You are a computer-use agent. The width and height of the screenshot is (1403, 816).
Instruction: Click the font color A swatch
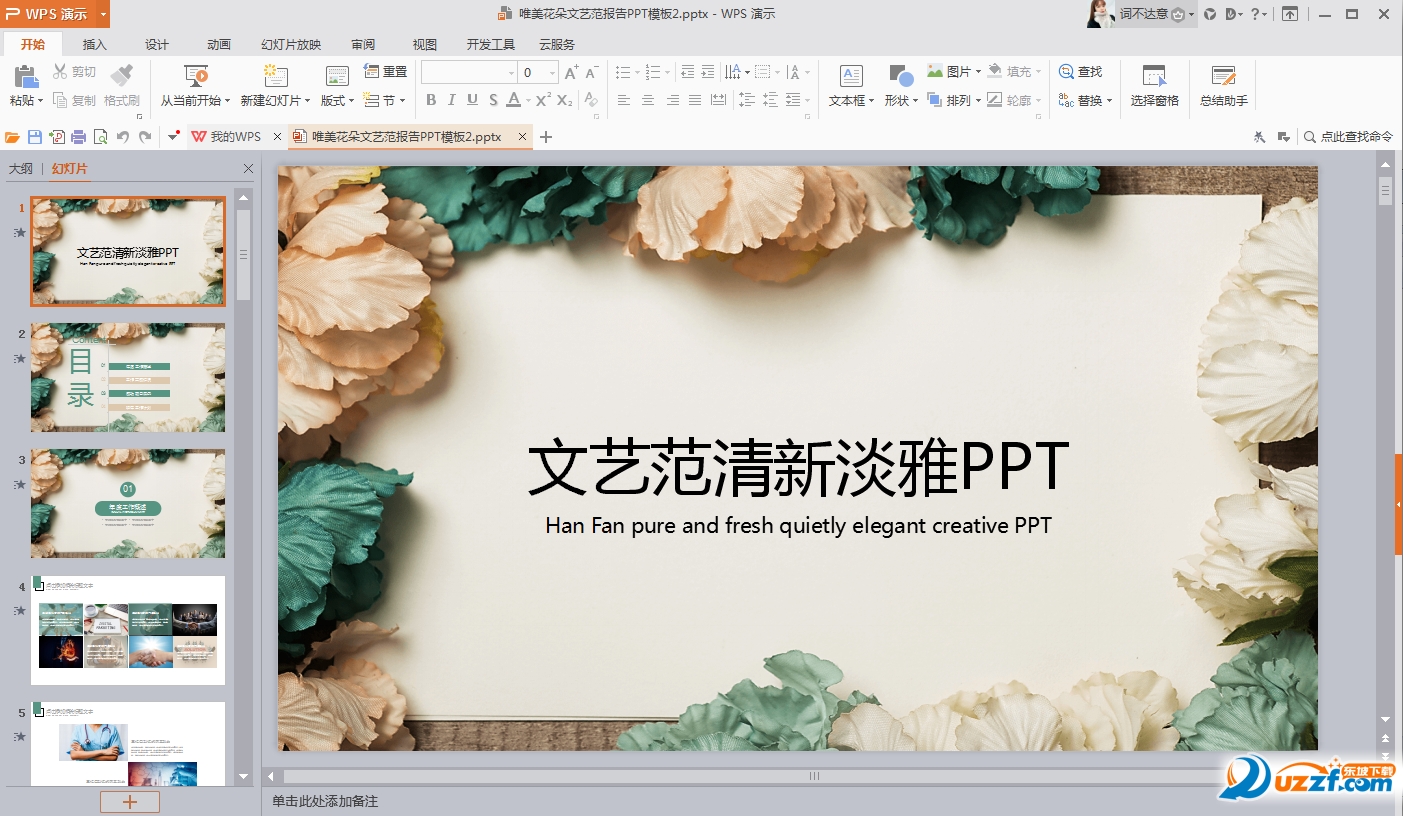click(x=513, y=100)
